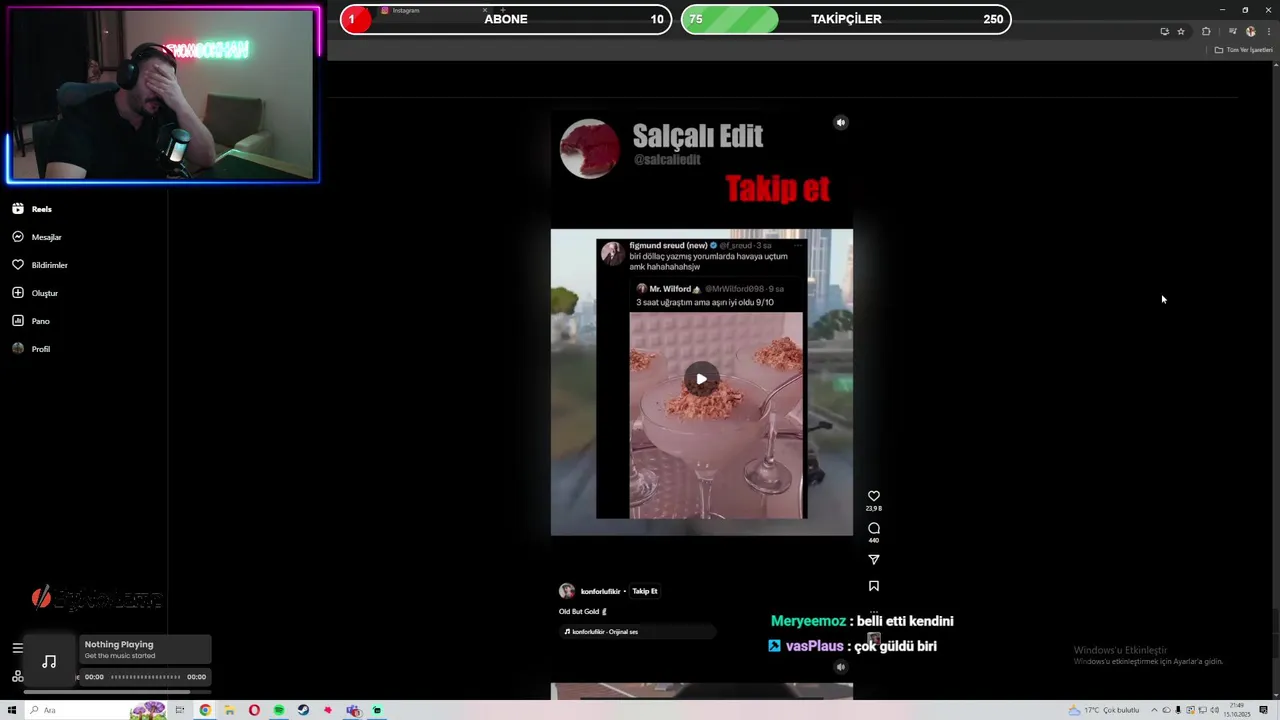The height and width of the screenshot is (720, 1280).
Task: Open File Explorer from the taskbar
Action: [229, 710]
